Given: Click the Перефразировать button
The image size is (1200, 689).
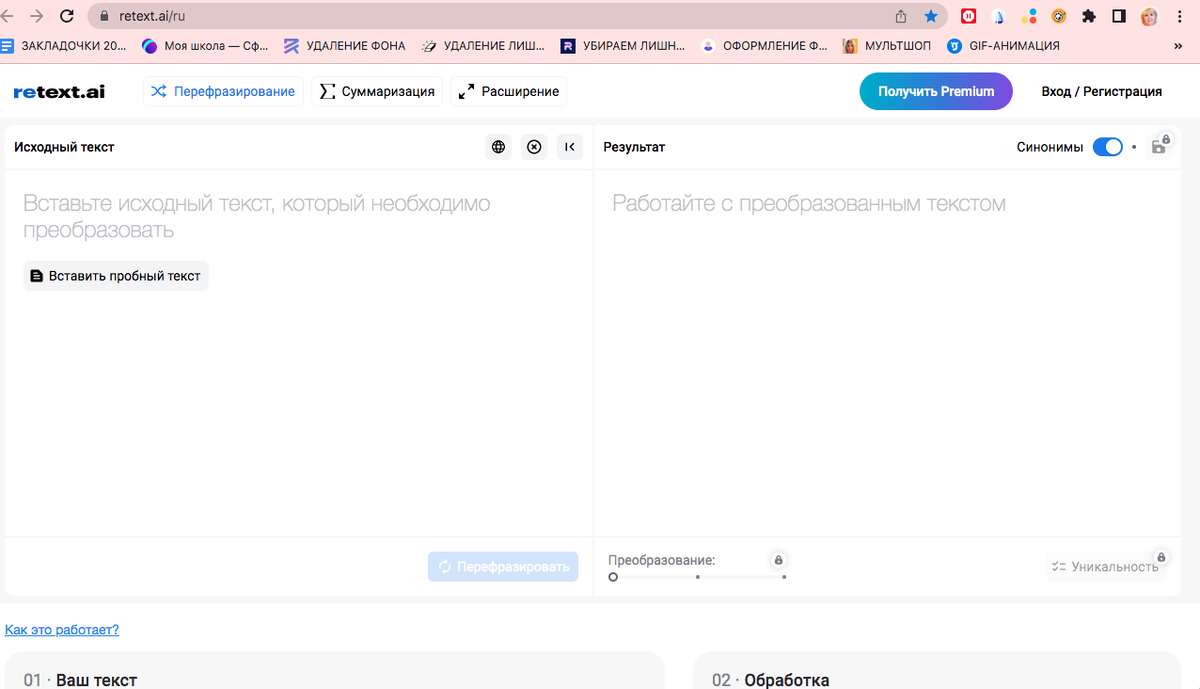Looking at the screenshot, I should tap(503, 566).
